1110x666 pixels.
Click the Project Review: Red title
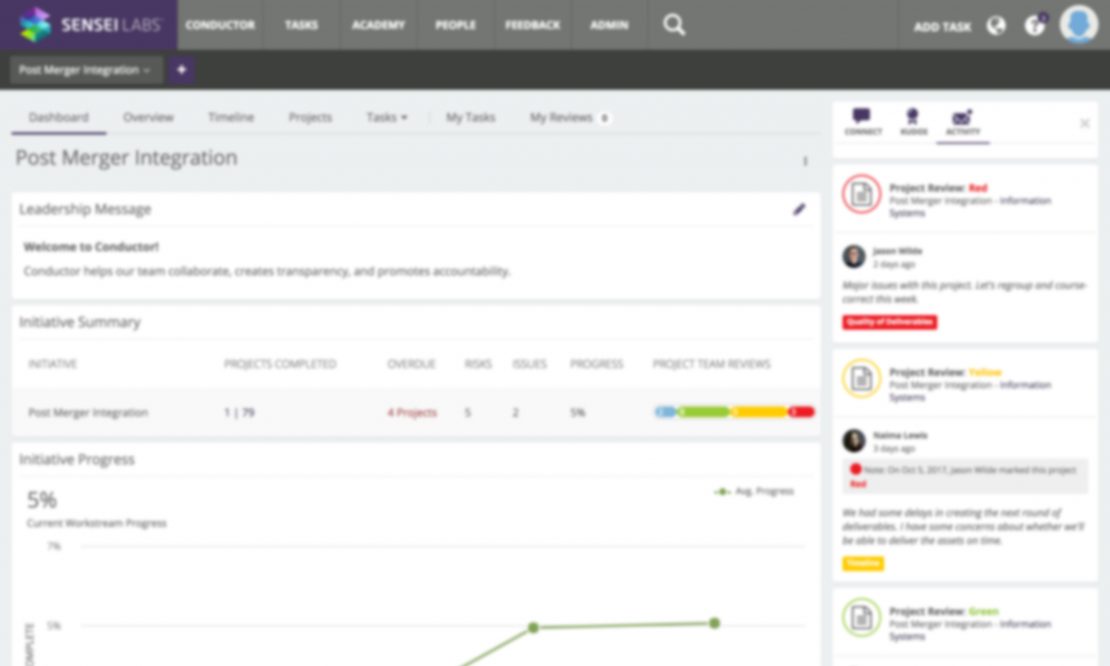pyautogui.click(x=938, y=188)
